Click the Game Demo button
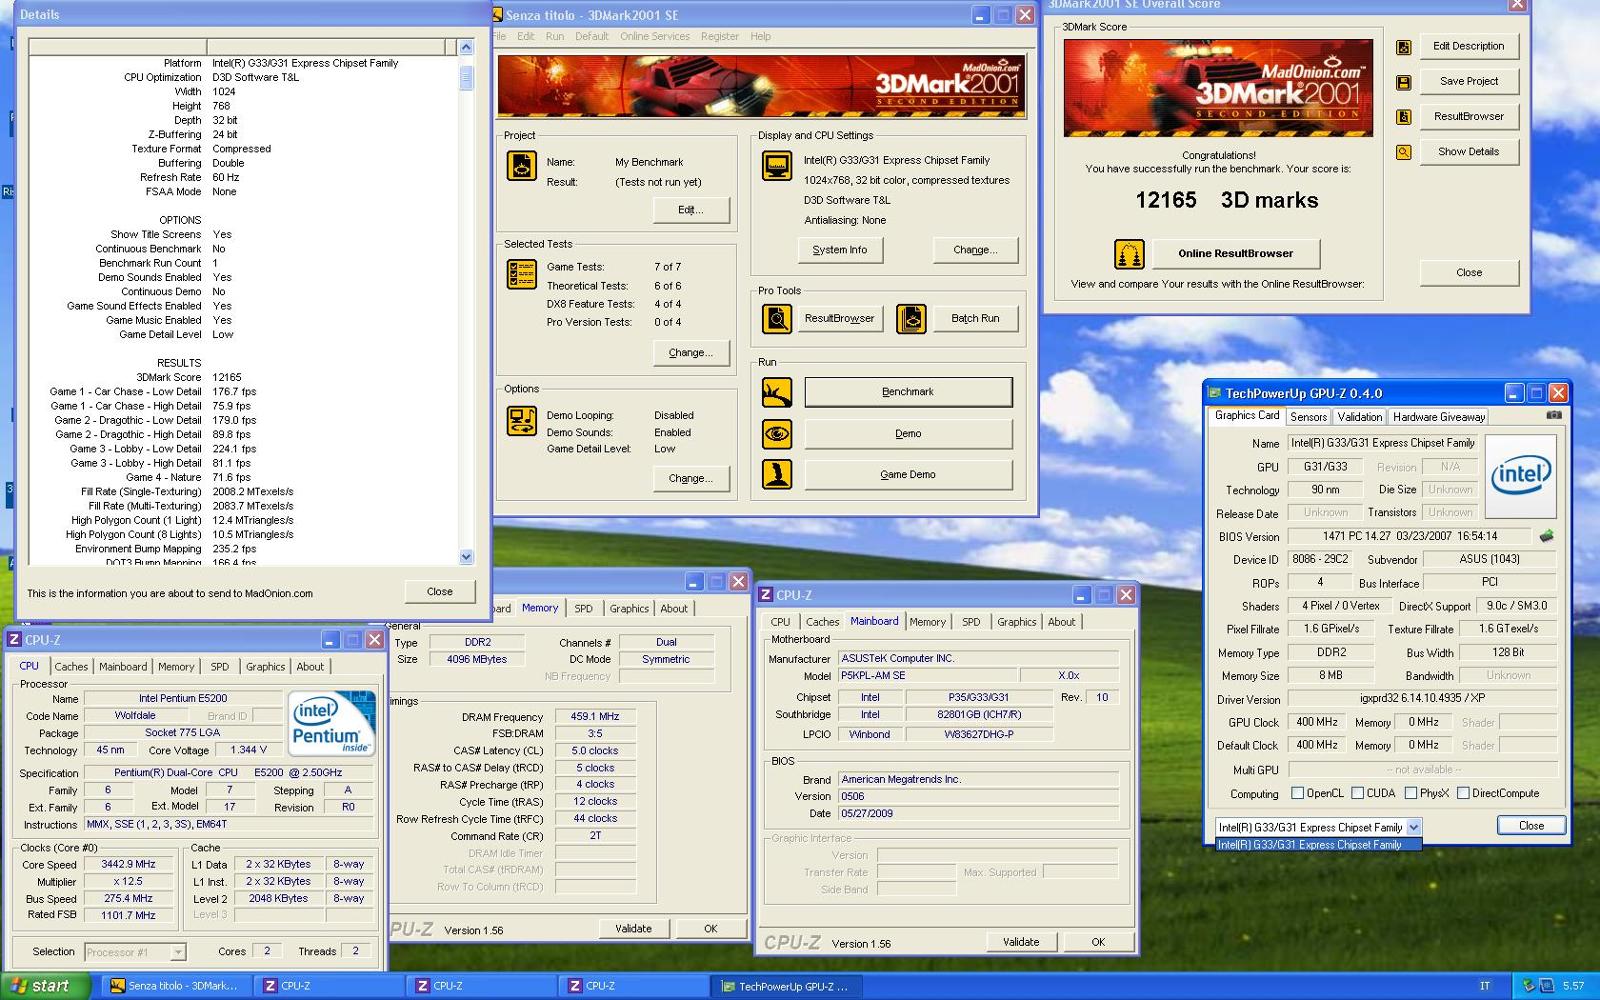Image resolution: width=1600 pixels, height=1000 pixels. [908, 474]
